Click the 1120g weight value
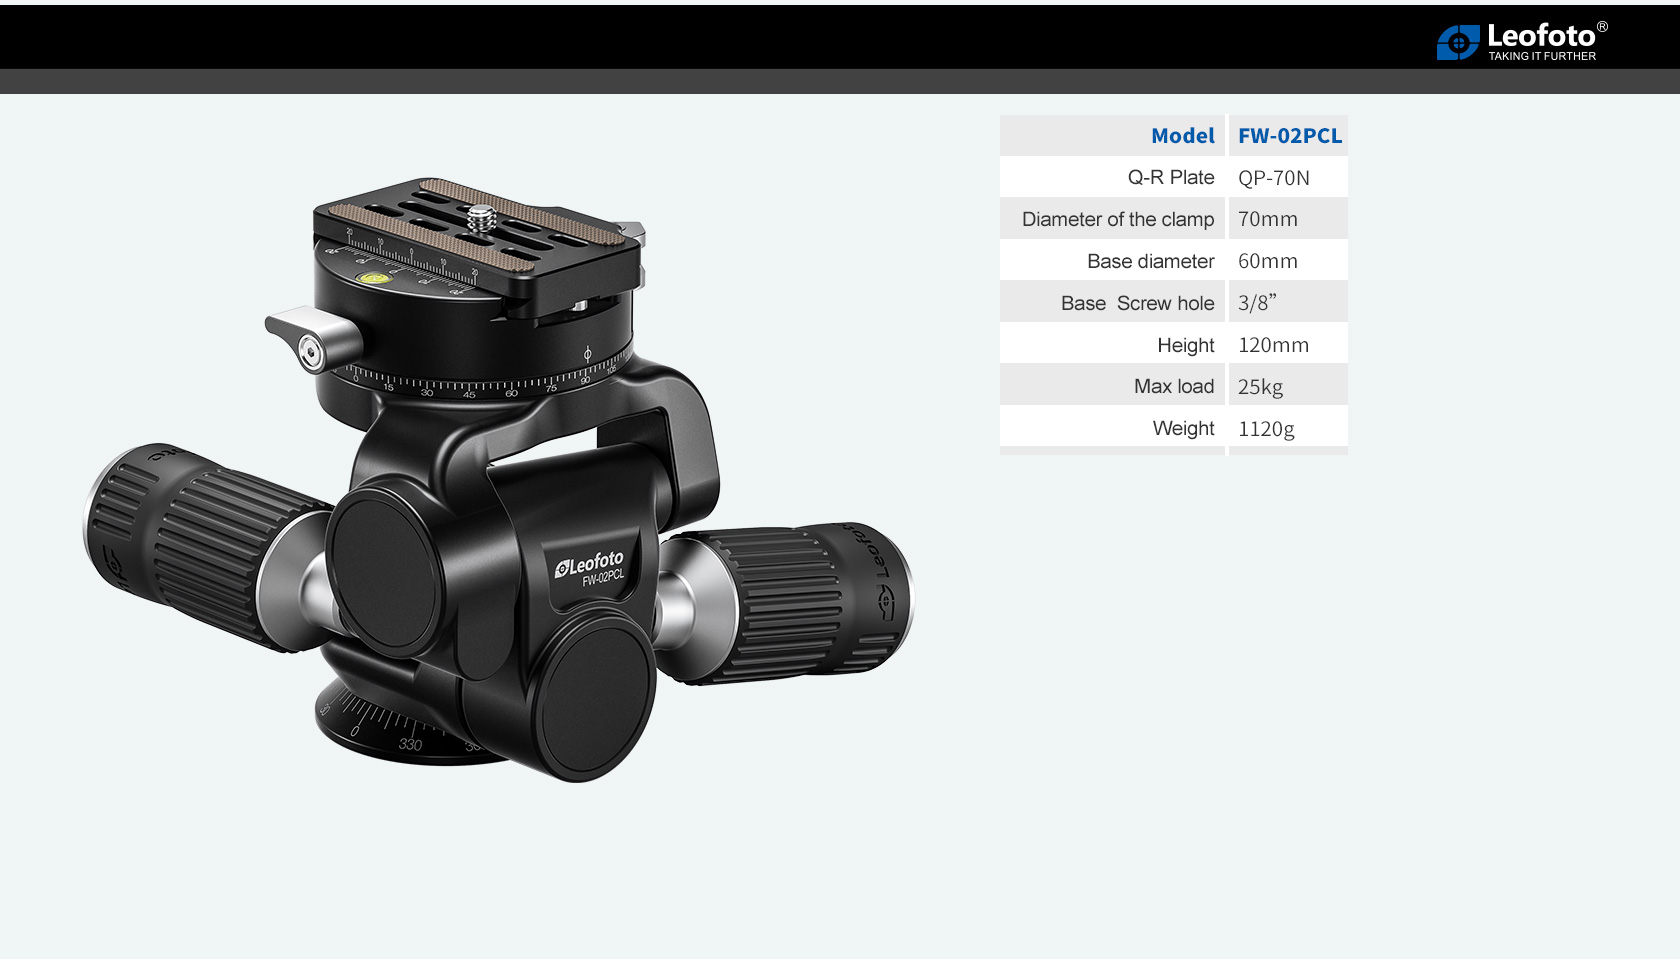The image size is (1680, 959). (1266, 429)
